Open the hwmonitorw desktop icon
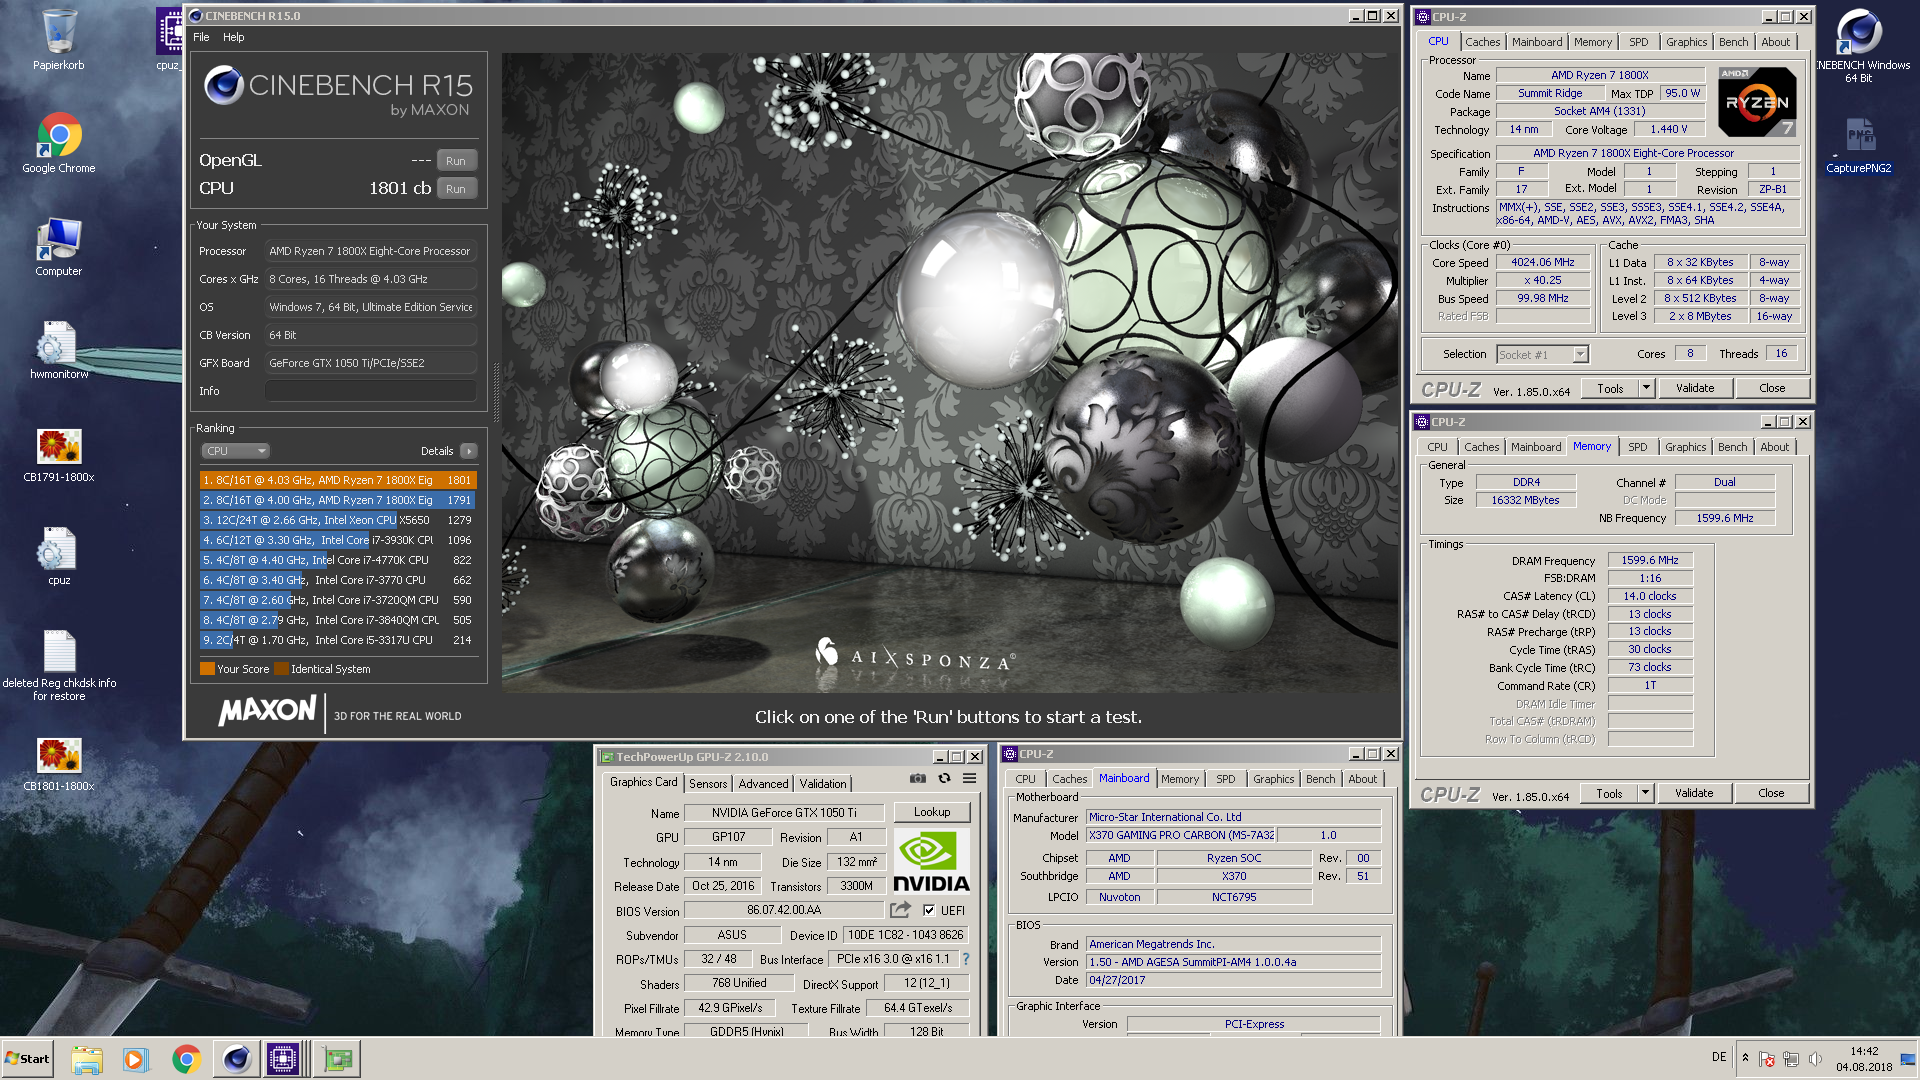This screenshot has width=1920, height=1080. tap(59, 350)
